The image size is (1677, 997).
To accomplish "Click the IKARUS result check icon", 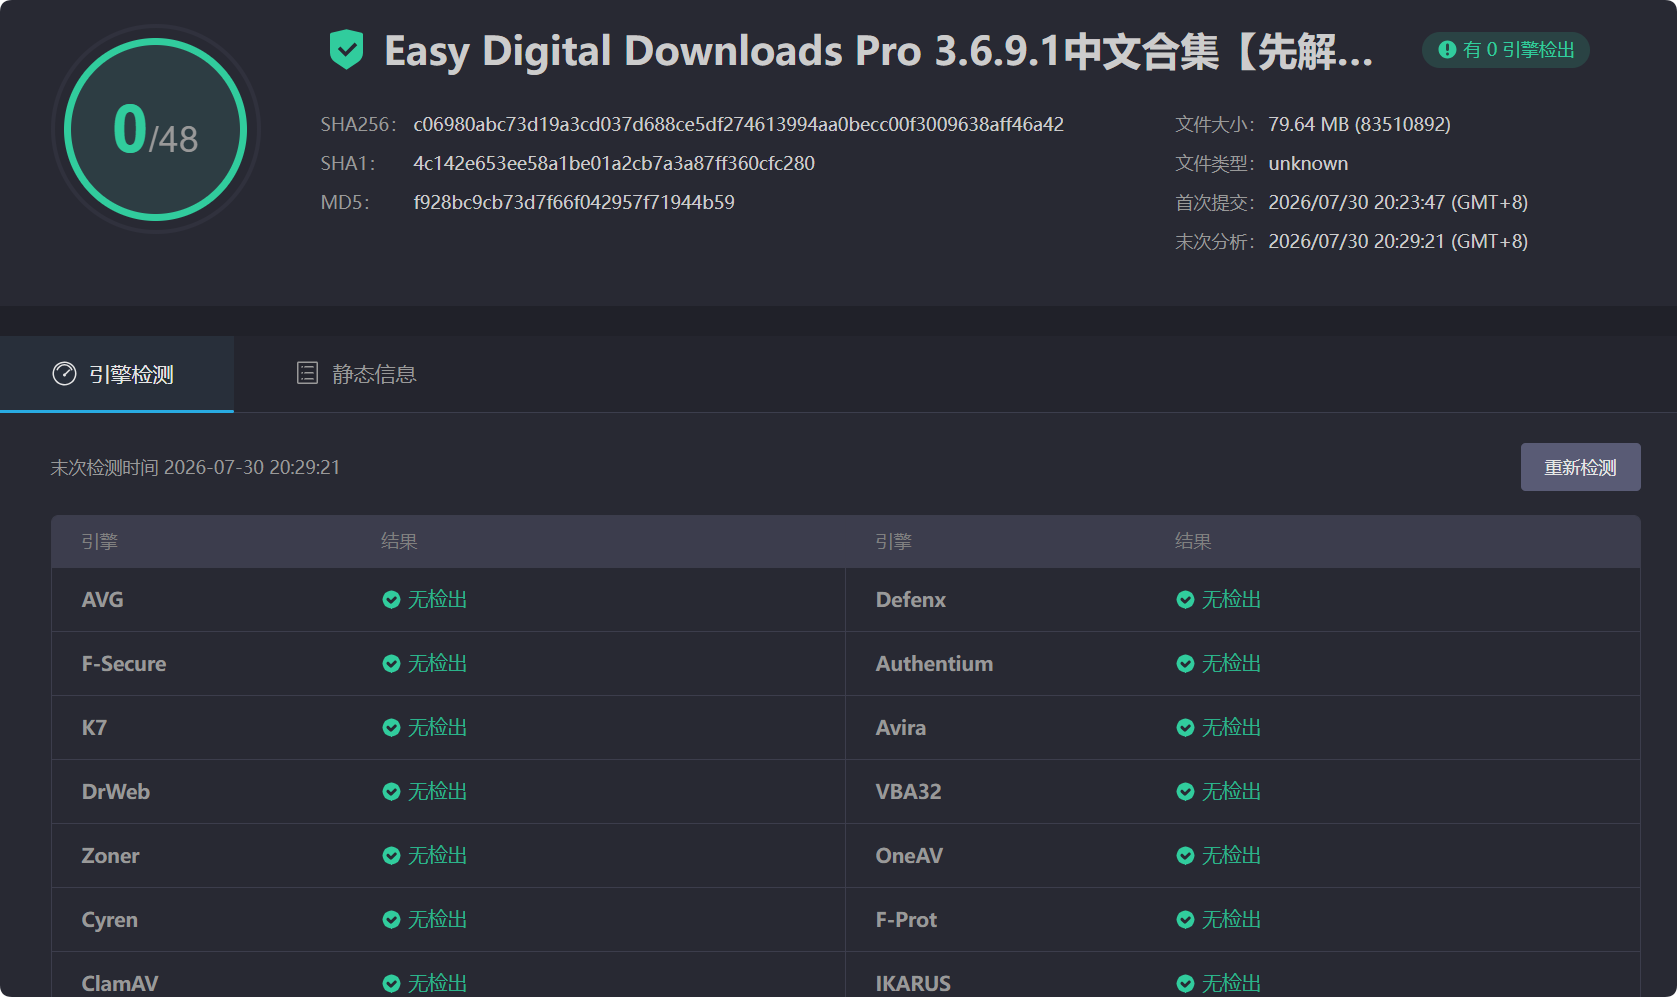I will [1185, 984].
